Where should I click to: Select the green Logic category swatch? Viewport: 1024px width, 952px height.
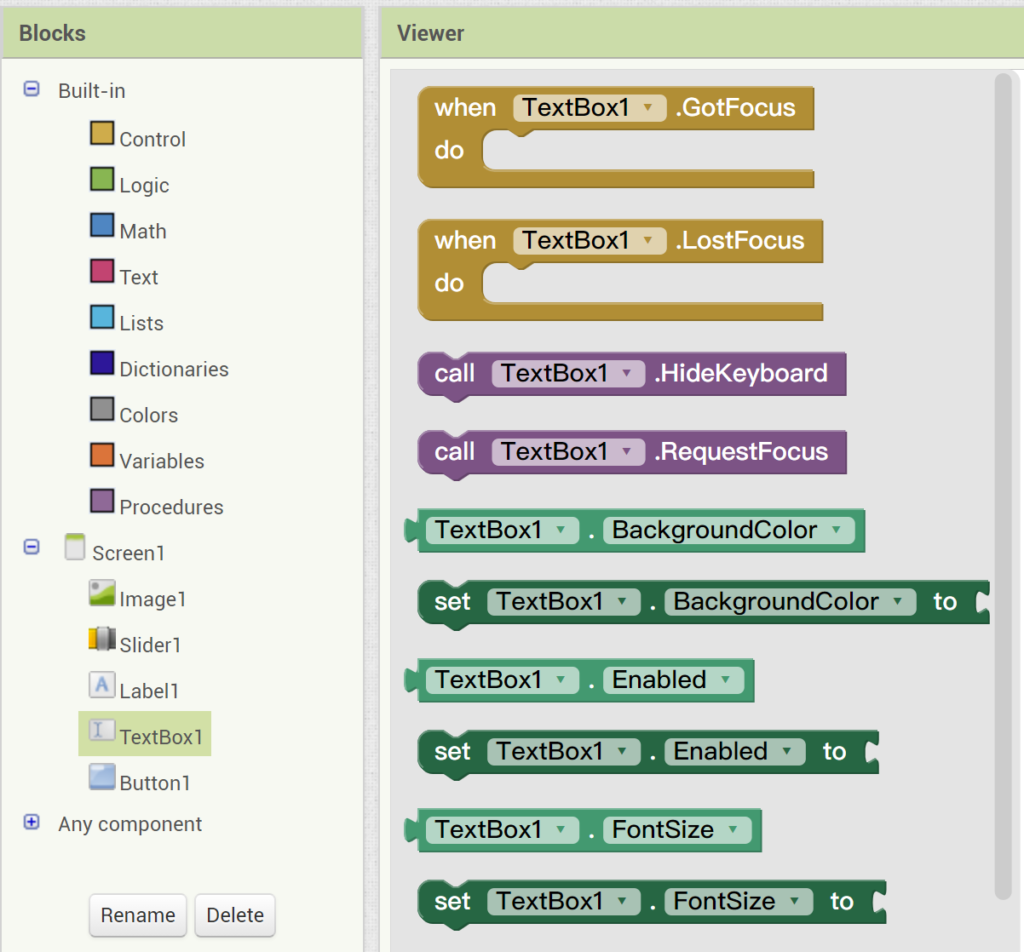click(x=102, y=180)
